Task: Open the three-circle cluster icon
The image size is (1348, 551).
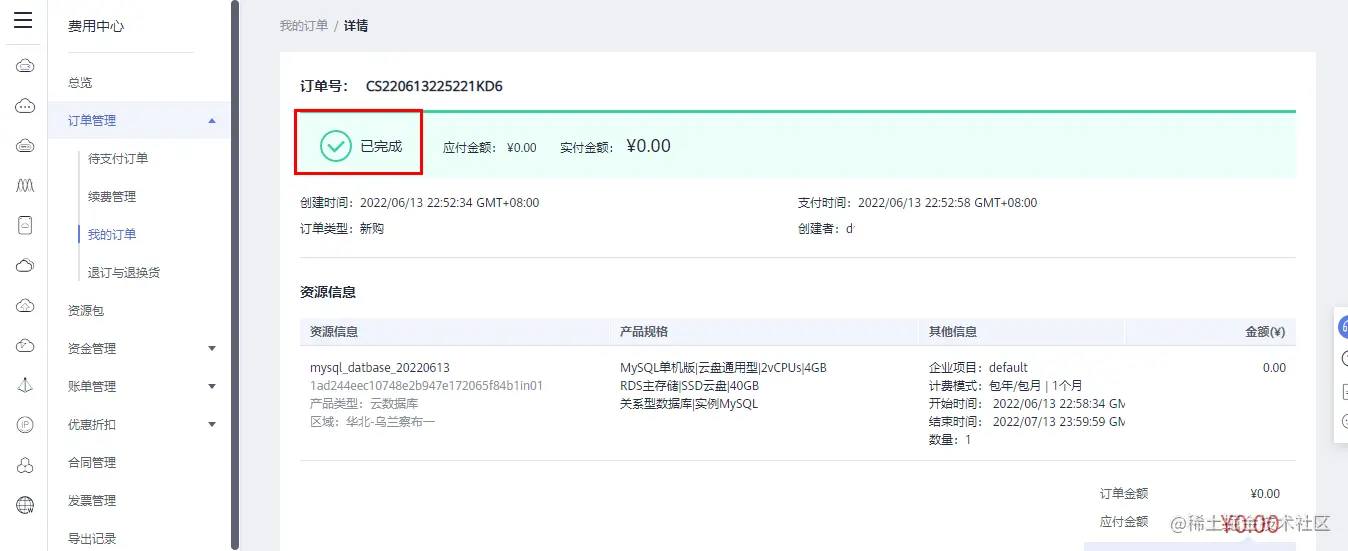Action: (25, 466)
